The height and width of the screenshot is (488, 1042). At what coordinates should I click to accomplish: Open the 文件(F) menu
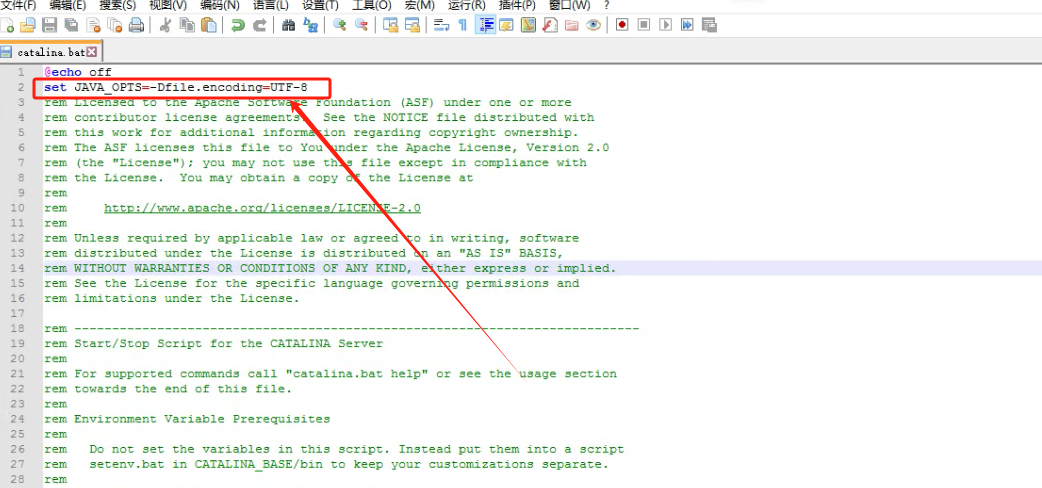pyautogui.click(x=19, y=5)
